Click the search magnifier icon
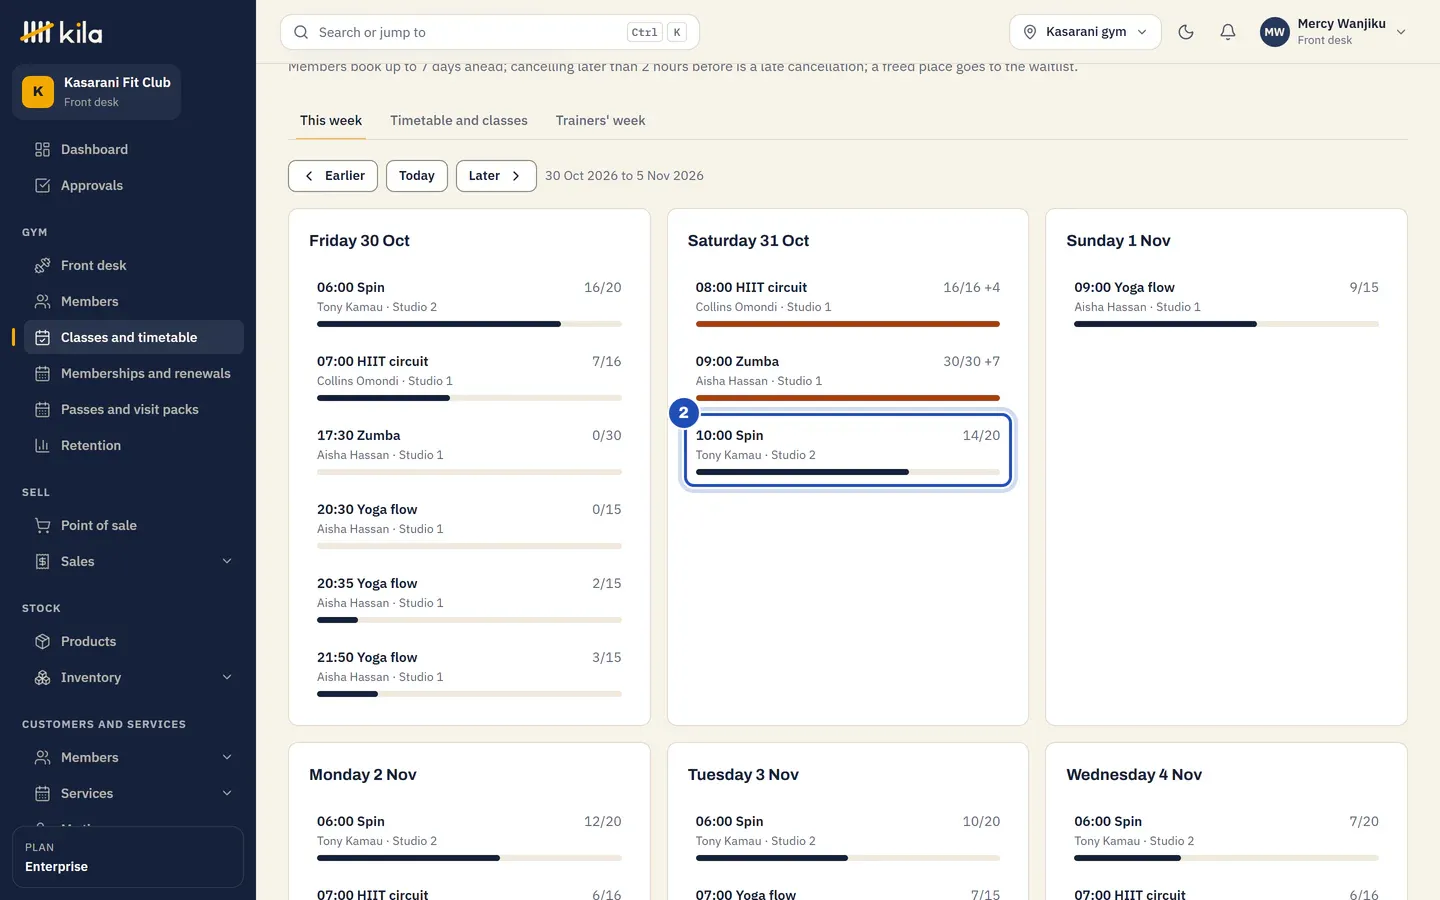 pos(301,32)
